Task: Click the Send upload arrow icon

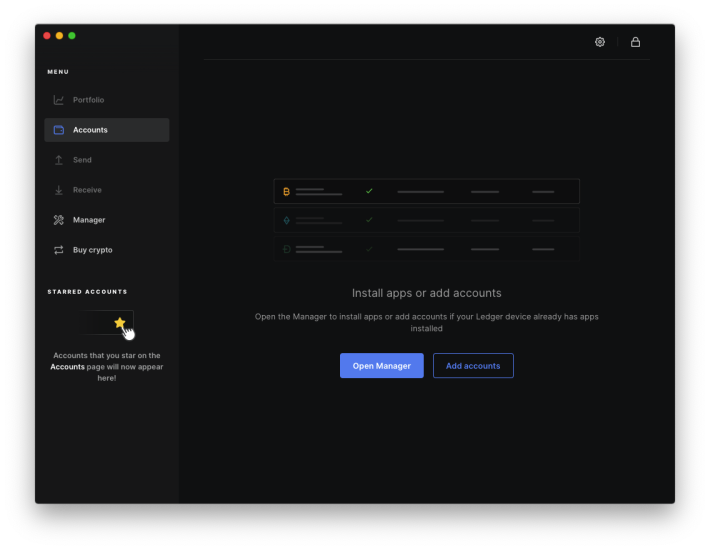Action: pyautogui.click(x=58, y=160)
